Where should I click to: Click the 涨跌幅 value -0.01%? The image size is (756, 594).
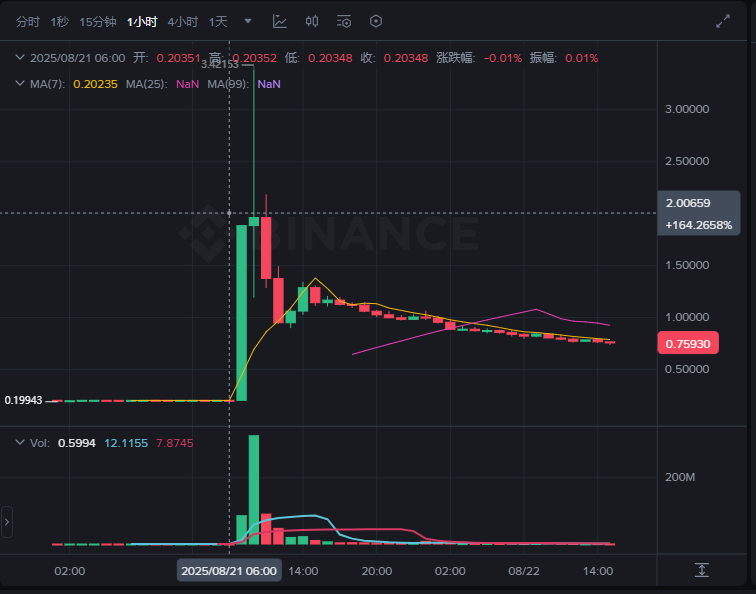coord(503,58)
